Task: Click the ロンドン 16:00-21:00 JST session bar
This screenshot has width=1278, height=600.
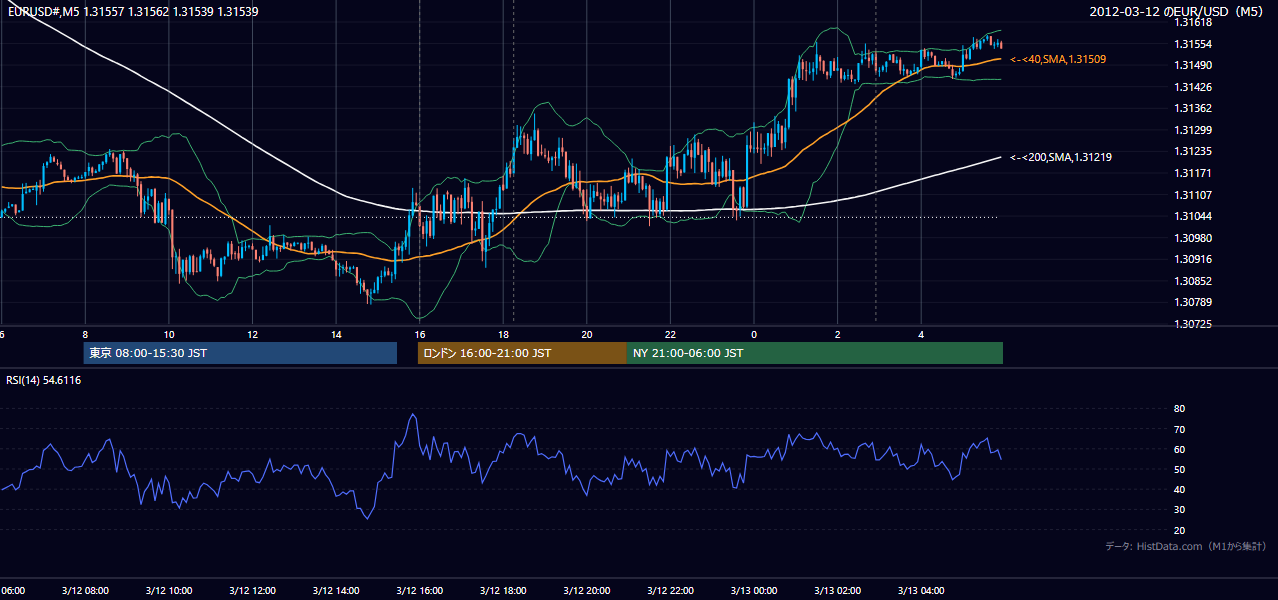Action: coord(522,353)
